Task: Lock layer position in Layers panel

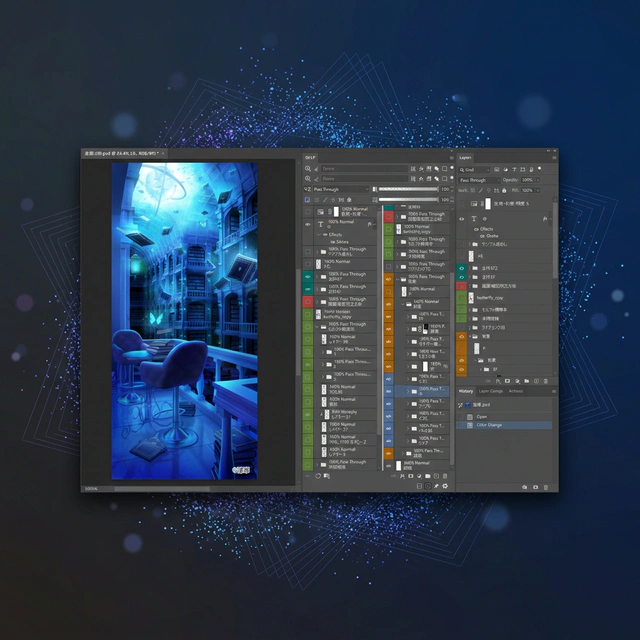Action: tap(489, 190)
